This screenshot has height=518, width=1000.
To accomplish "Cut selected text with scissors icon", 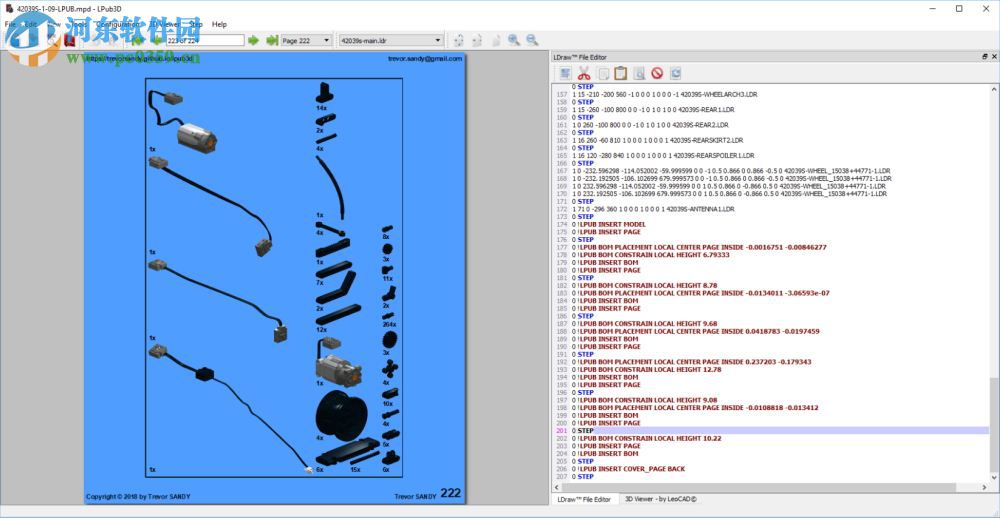I will [x=584, y=73].
